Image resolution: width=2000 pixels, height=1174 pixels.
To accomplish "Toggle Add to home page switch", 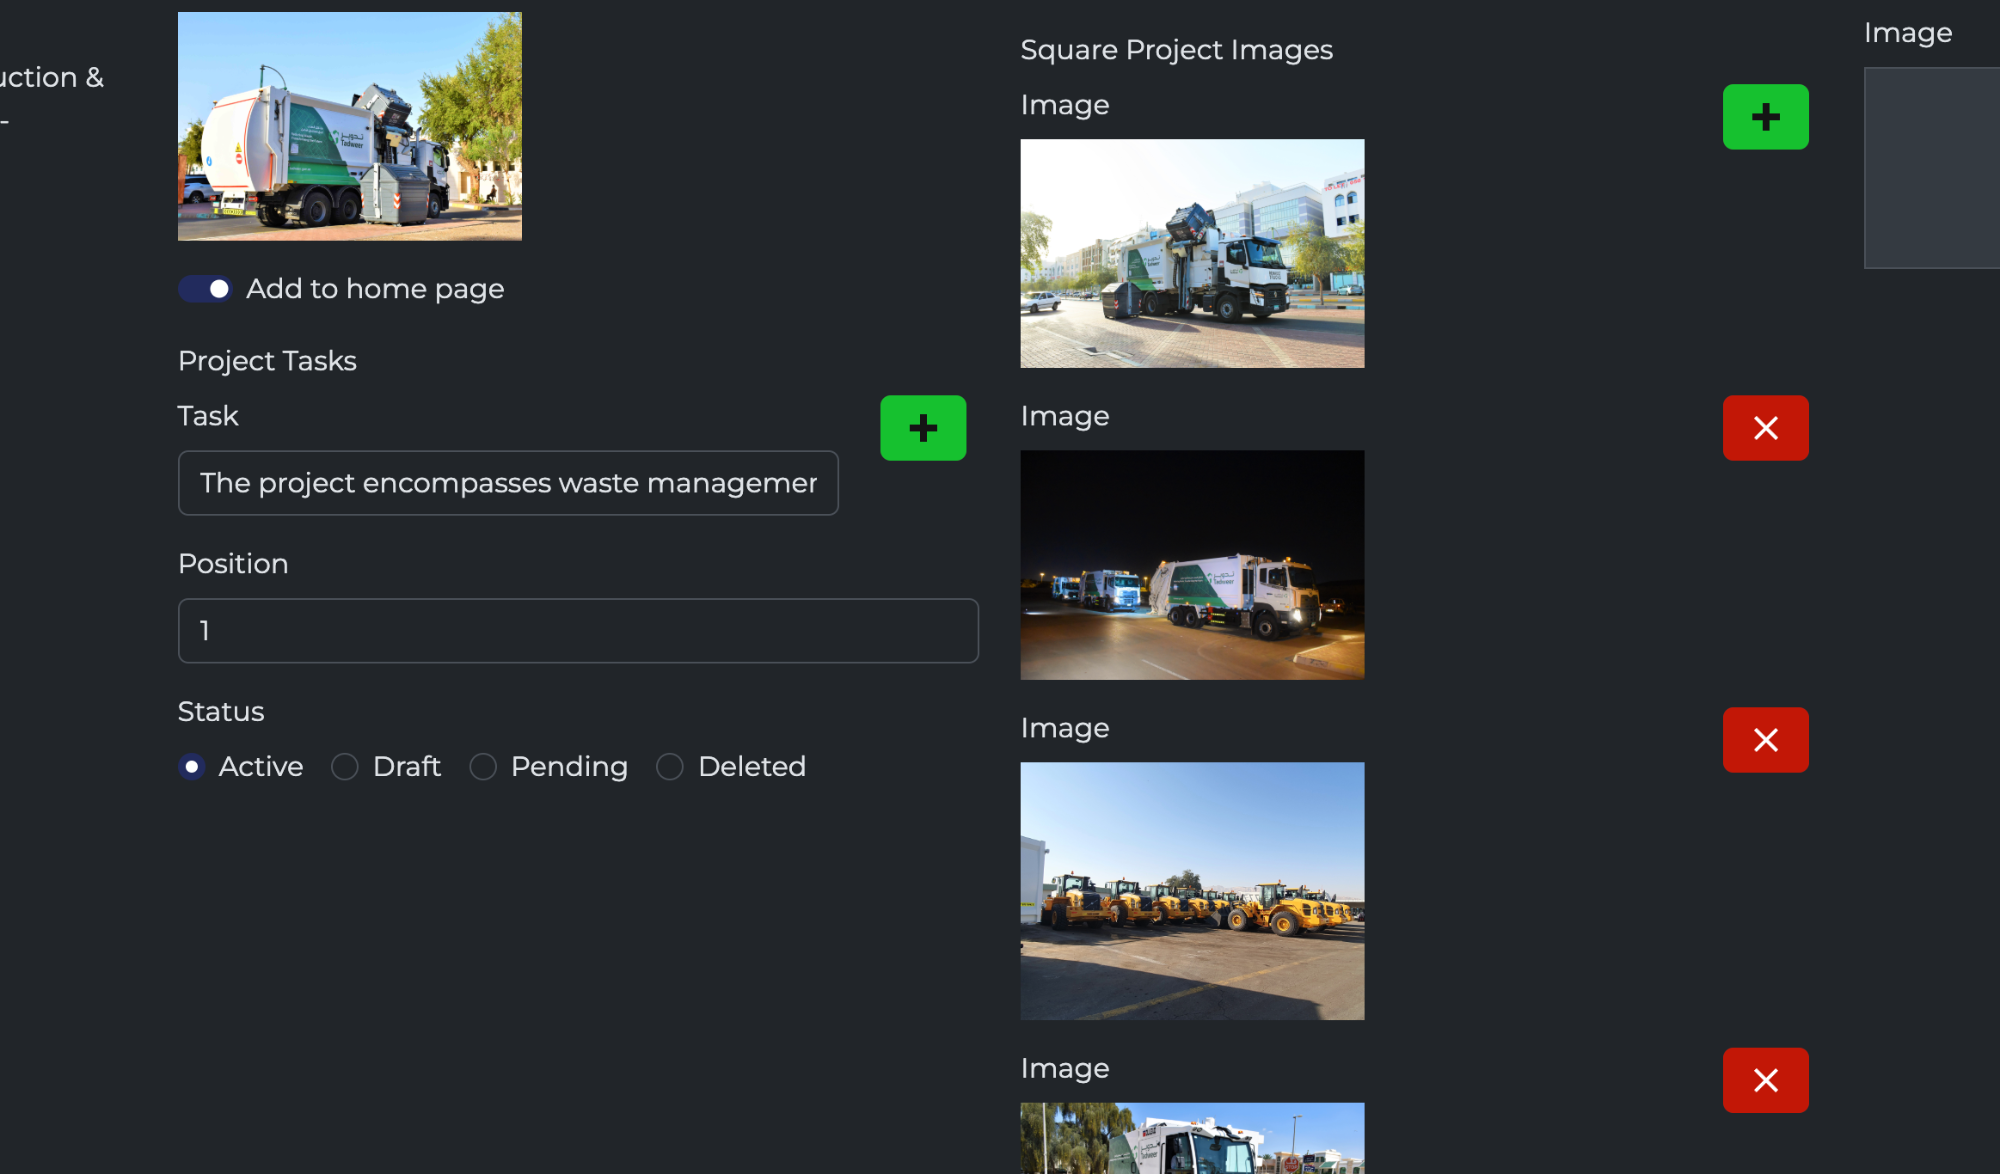I will point(205,289).
